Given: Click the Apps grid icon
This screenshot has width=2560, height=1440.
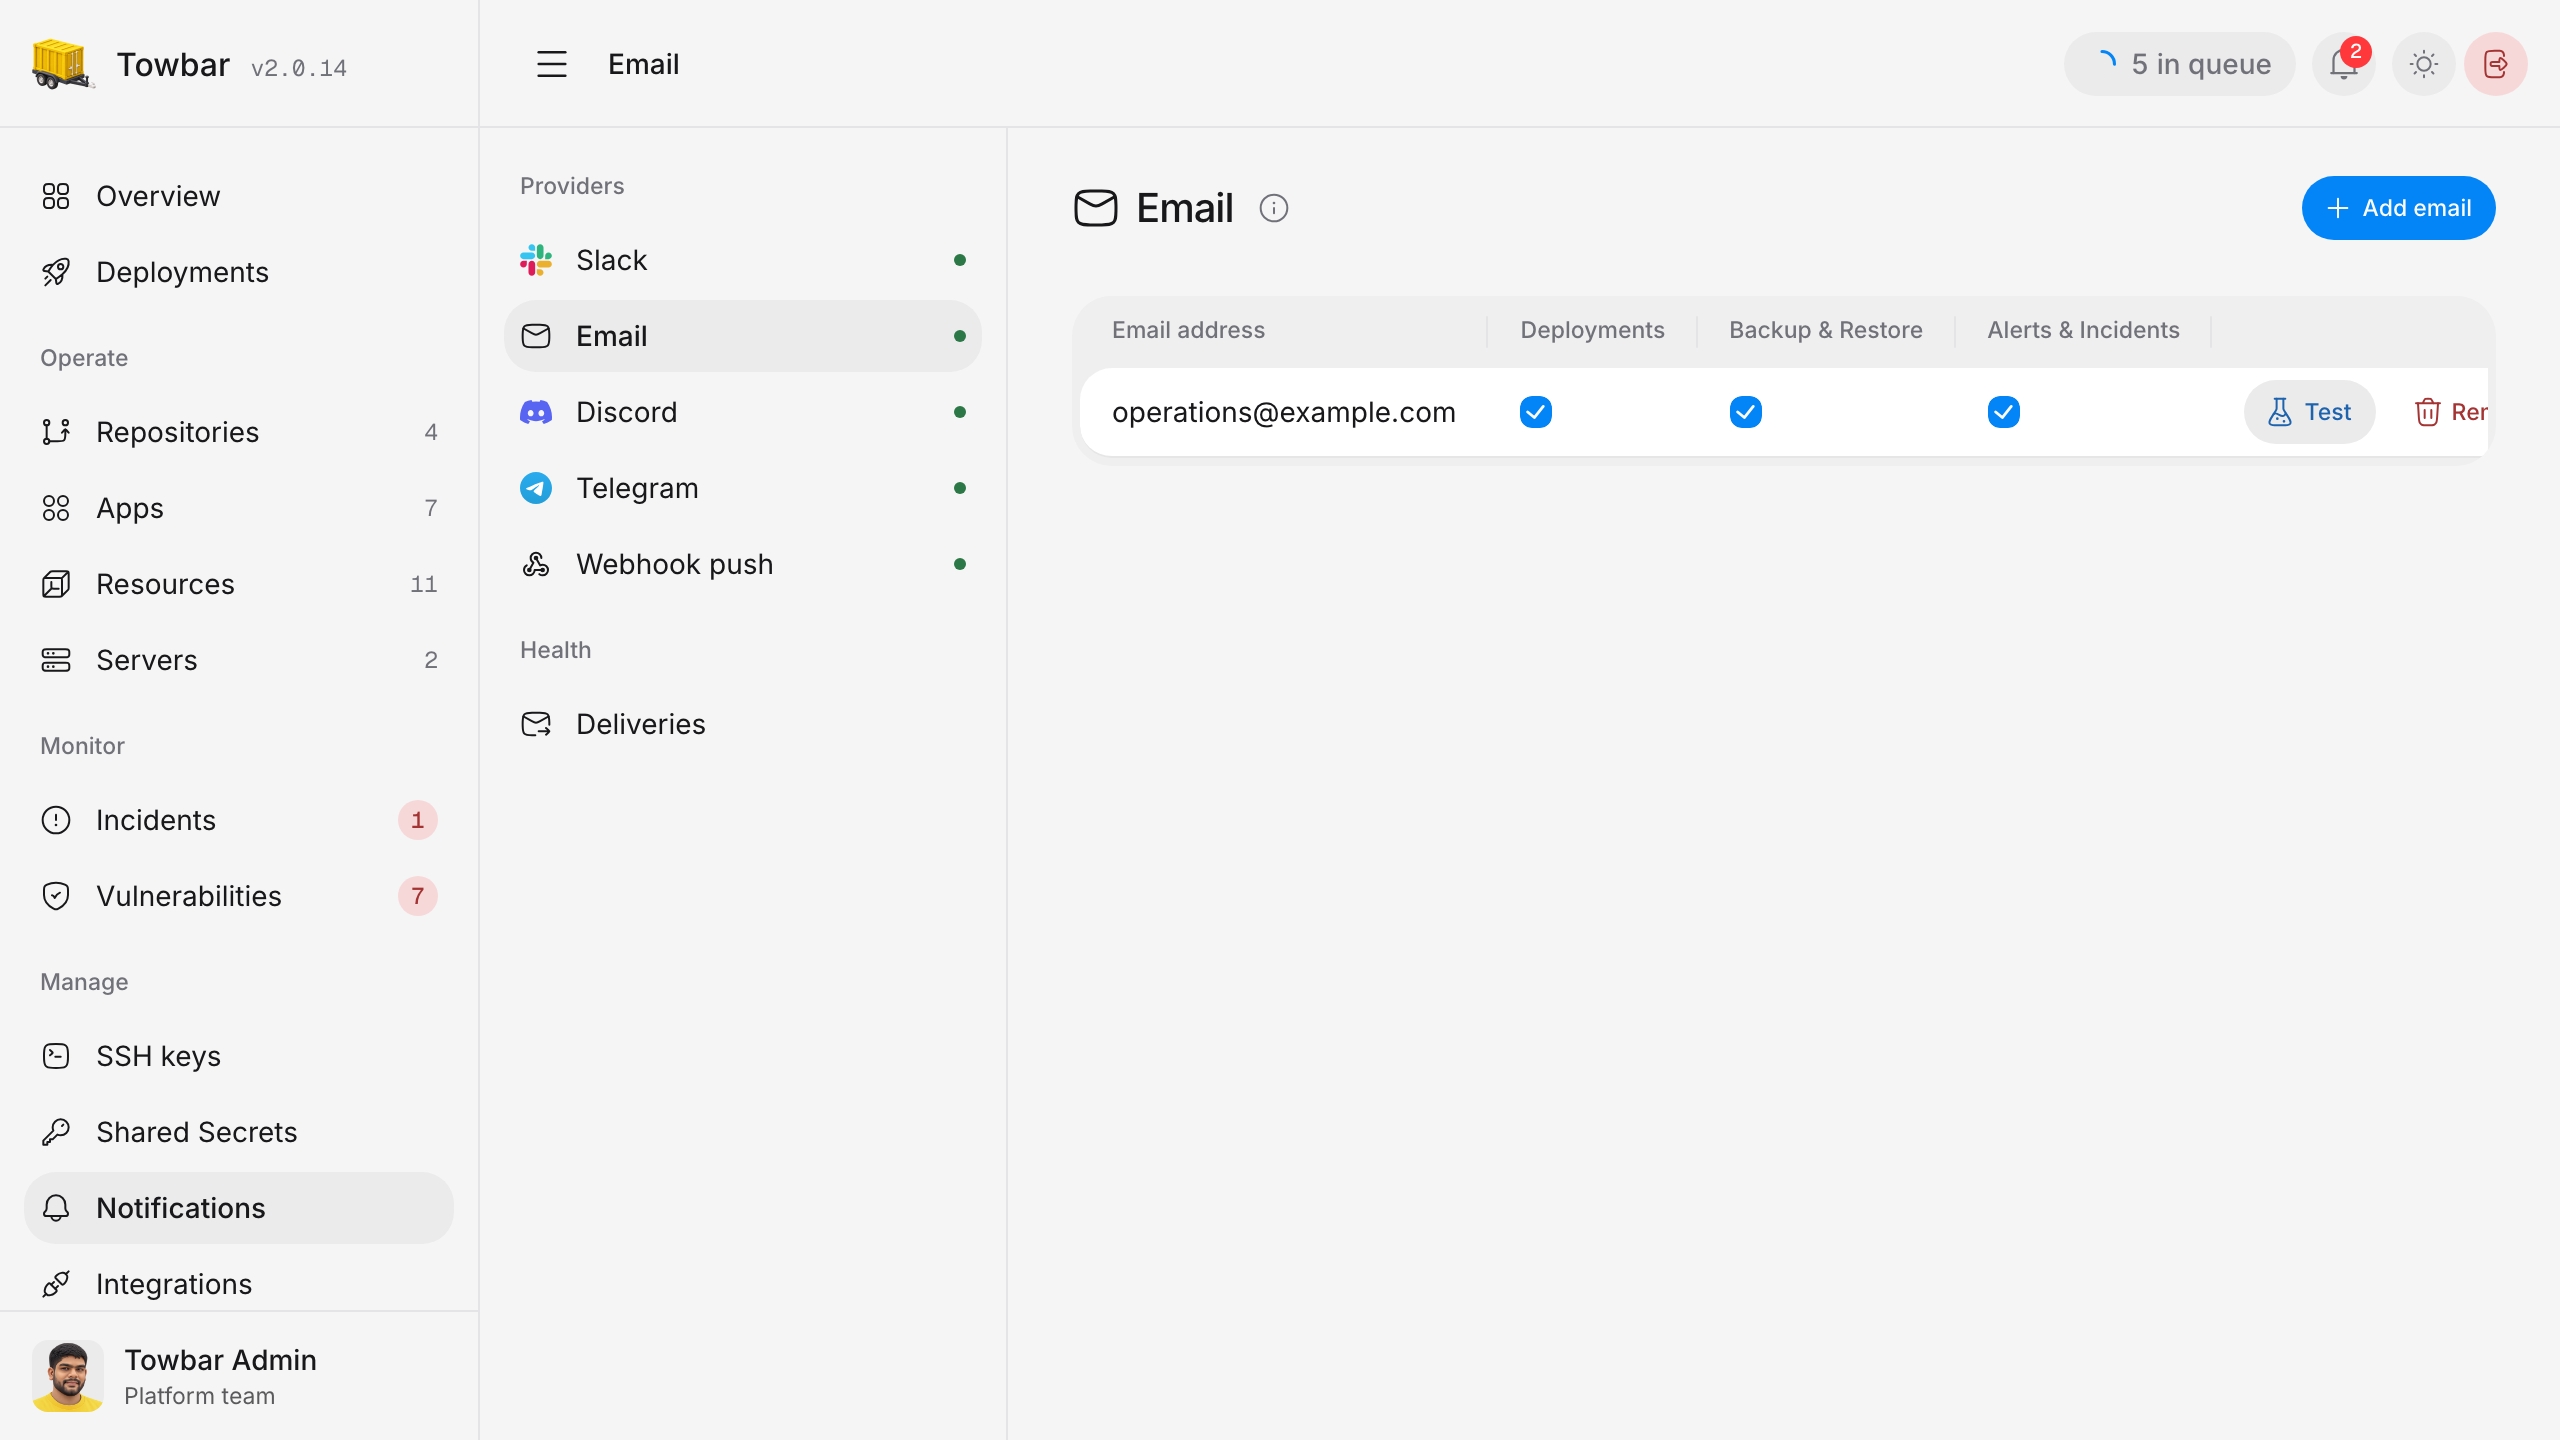Looking at the screenshot, I should [x=56, y=508].
